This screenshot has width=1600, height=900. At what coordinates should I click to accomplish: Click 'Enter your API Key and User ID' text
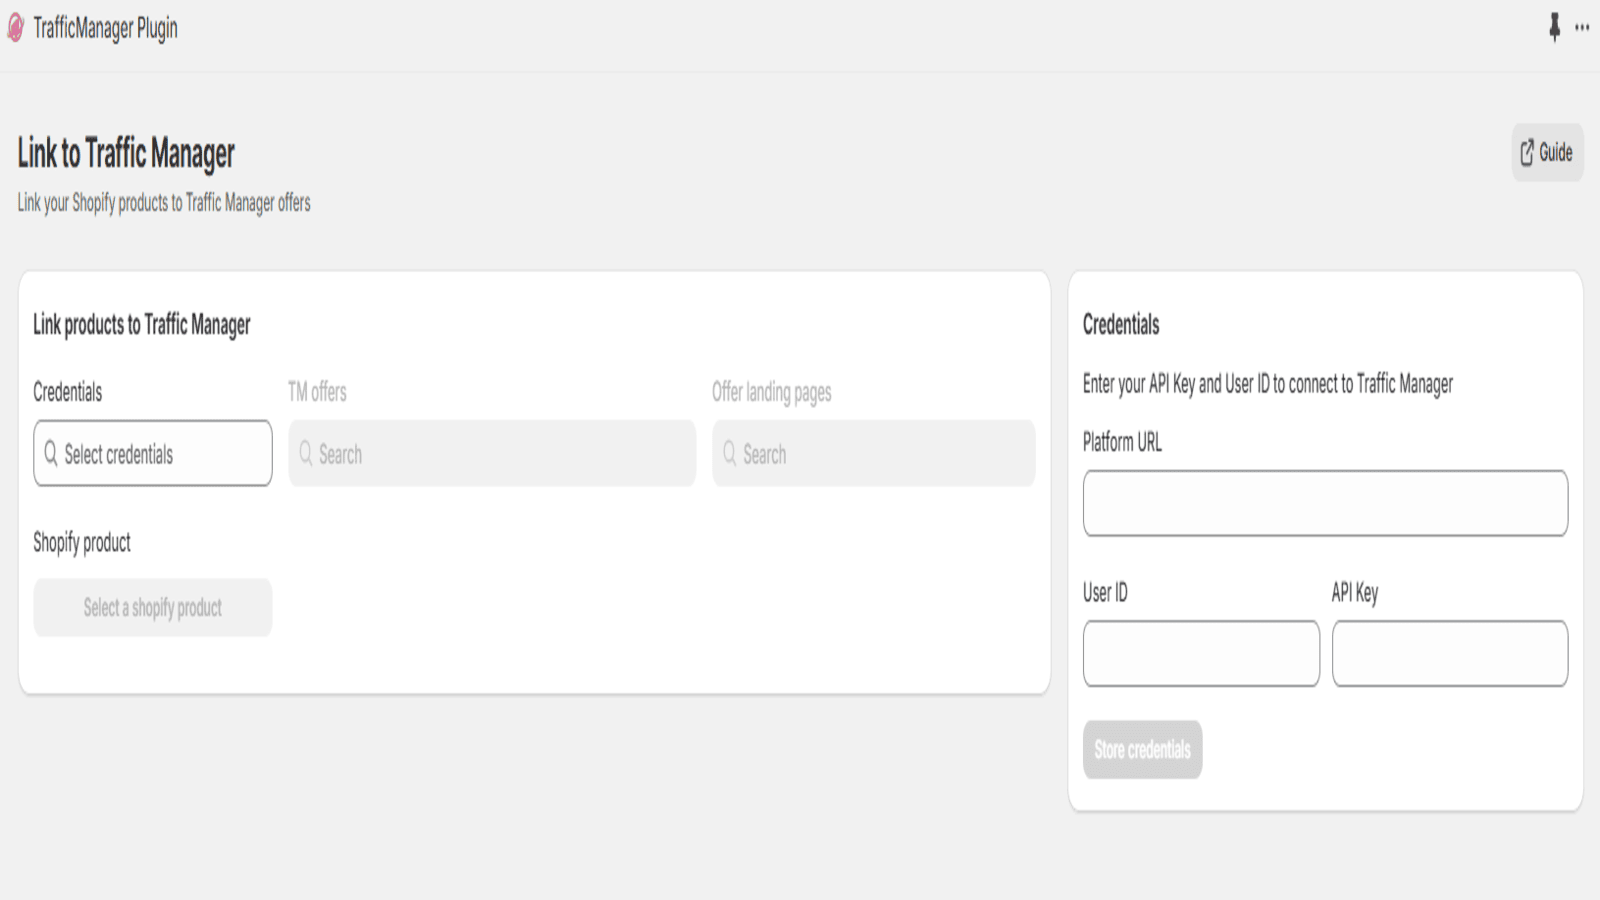pos(1268,384)
